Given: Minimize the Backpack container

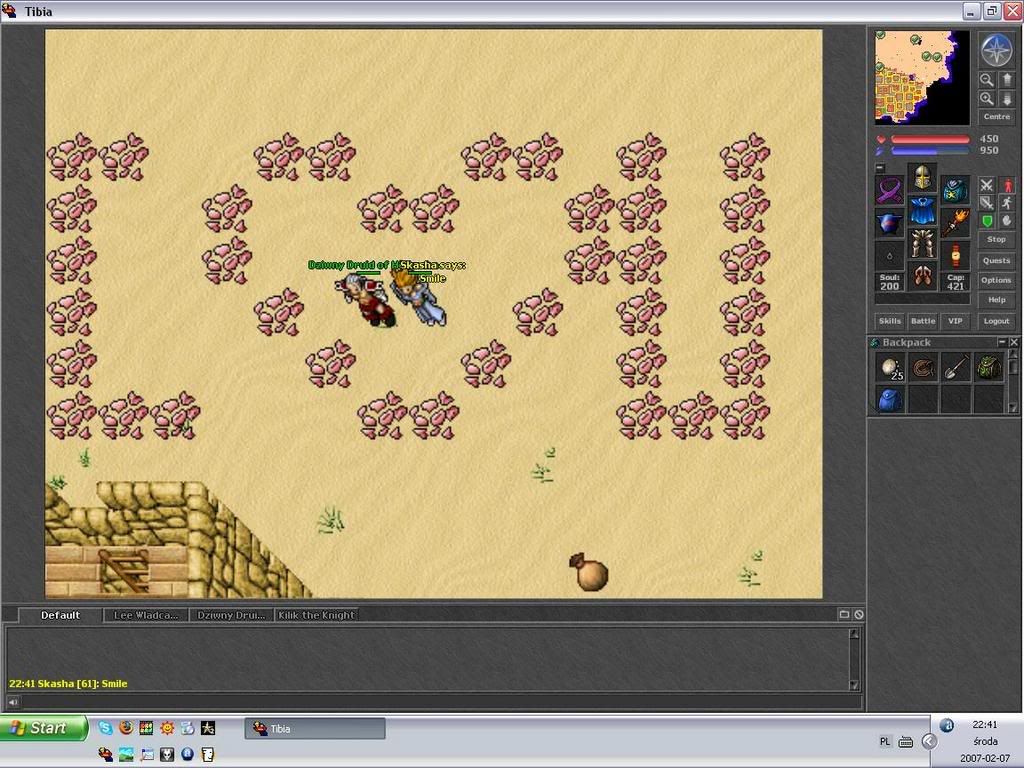Looking at the screenshot, I should pos(1001,342).
